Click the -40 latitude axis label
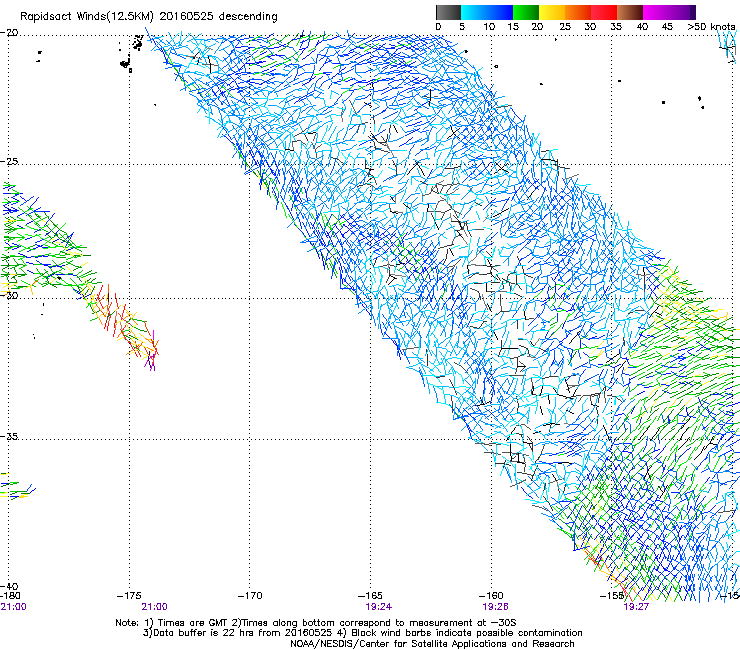 [x=9, y=586]
